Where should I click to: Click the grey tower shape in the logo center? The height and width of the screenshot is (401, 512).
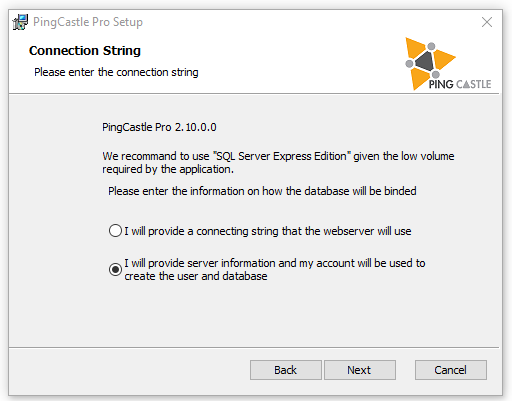425,61
